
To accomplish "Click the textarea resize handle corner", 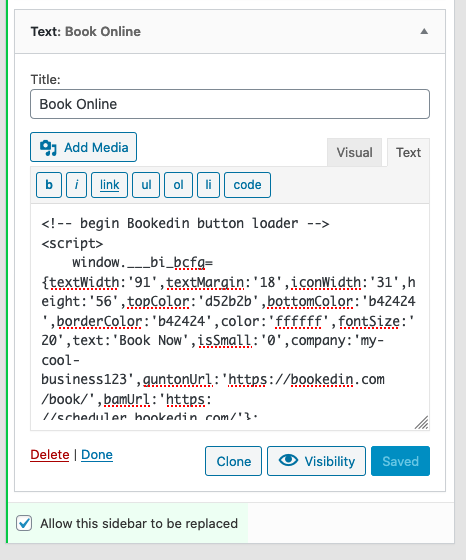I will [422, 423].
